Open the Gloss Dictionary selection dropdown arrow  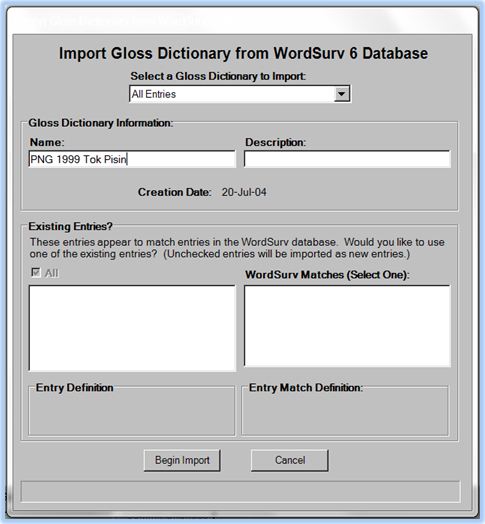pyautogui.click(x=341, y=94)
